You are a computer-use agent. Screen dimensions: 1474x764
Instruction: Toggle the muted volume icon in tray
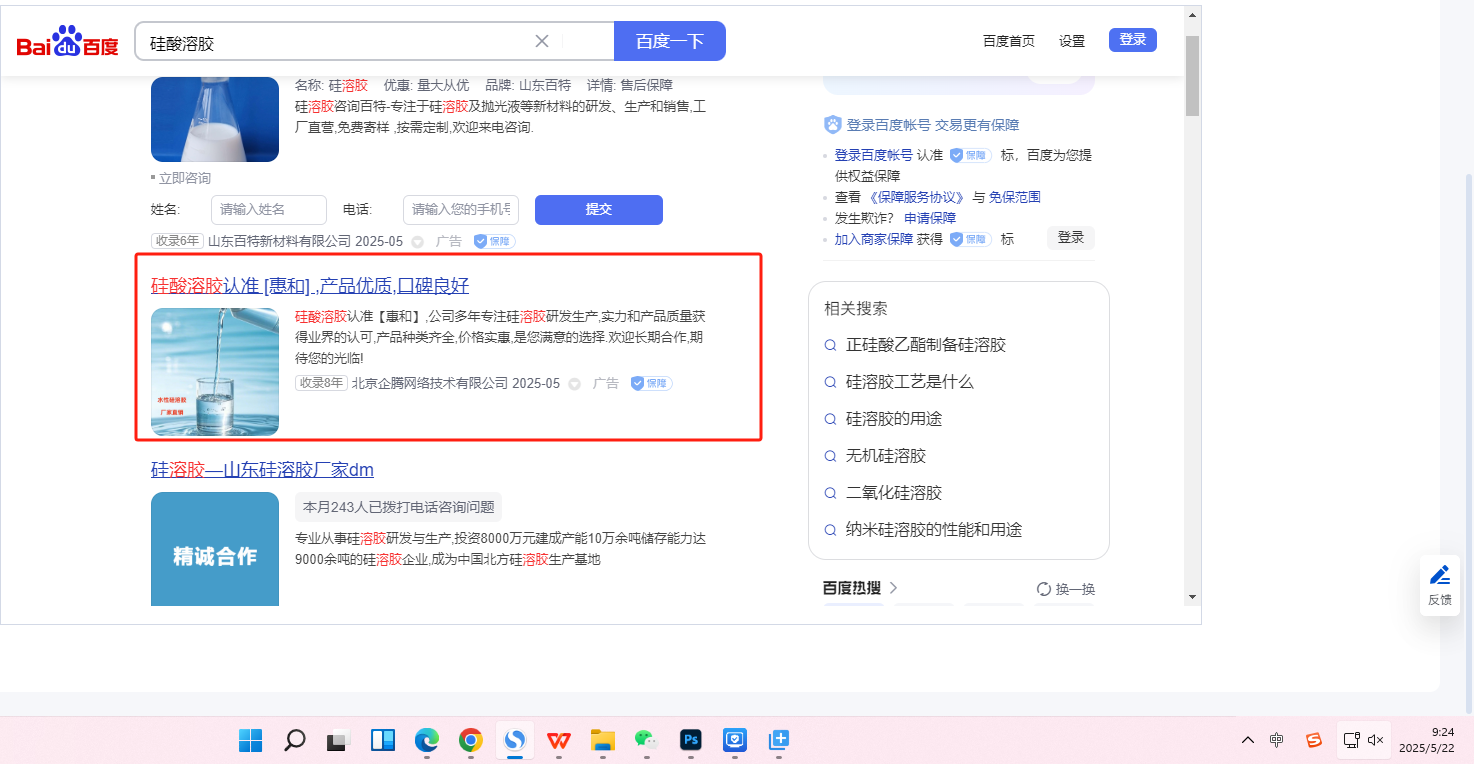(x=1376, y=740)
